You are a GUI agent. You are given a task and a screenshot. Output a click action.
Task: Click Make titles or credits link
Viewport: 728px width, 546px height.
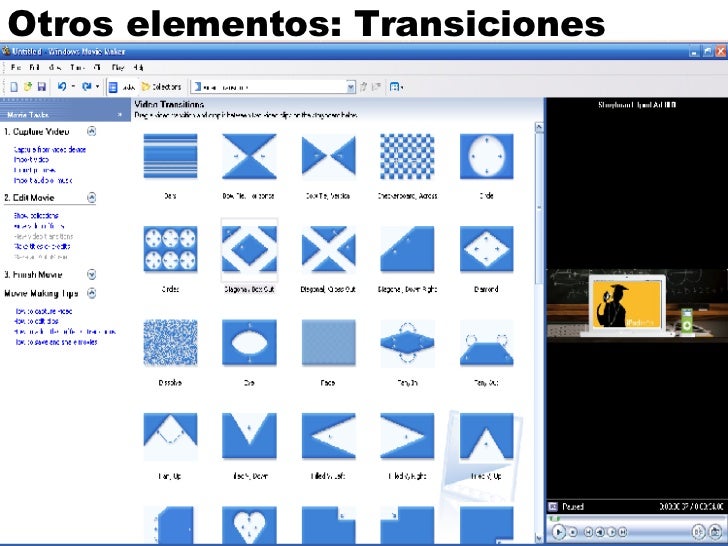pyautogui.click(x=42, y=246)
